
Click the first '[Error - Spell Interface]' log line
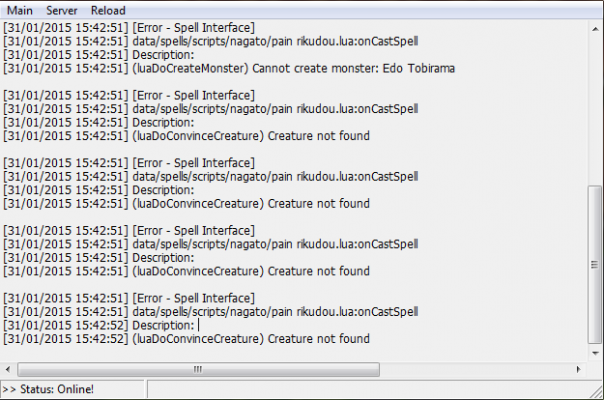129,28
